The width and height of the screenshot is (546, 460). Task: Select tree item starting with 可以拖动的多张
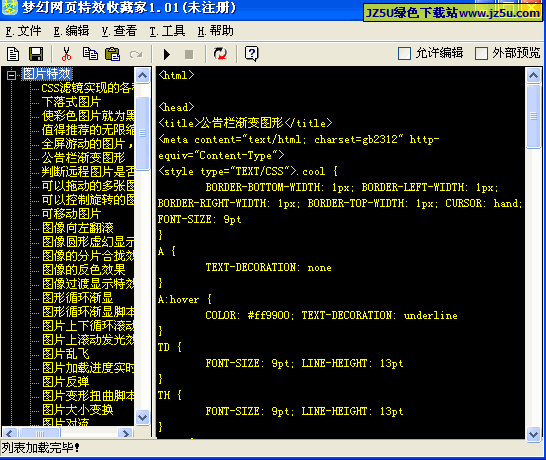[88, 186]
